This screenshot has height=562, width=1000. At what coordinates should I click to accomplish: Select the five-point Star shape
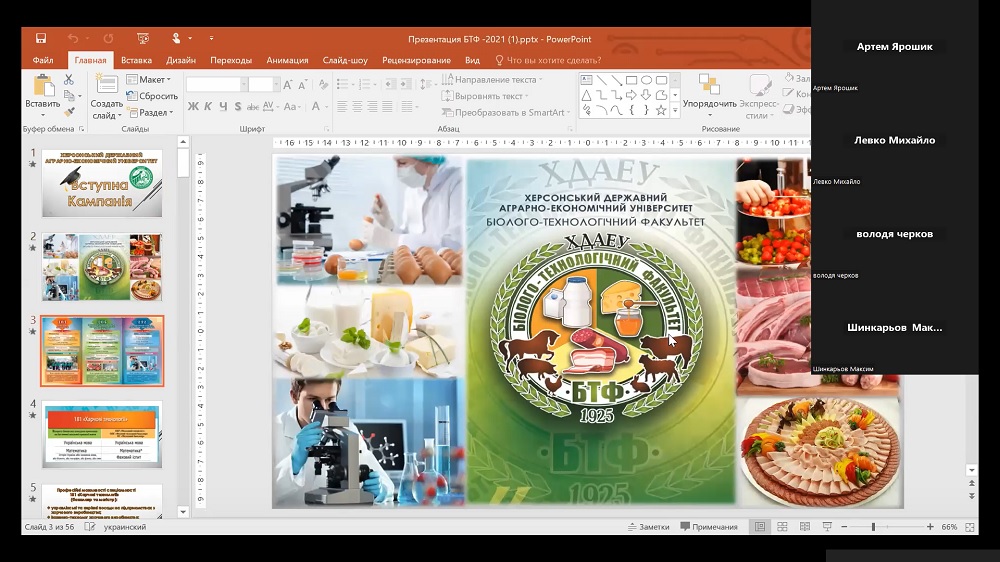(661, 110)
